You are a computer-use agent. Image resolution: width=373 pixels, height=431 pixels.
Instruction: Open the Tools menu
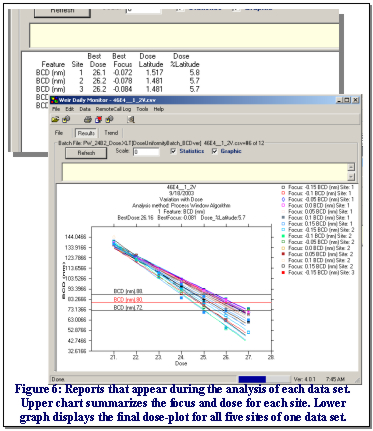[x=142, y=109]
